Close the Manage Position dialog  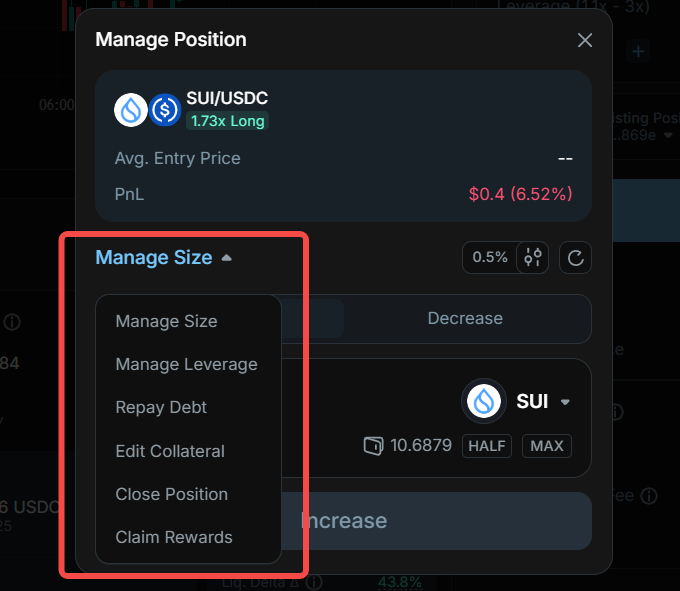(585, 40)
